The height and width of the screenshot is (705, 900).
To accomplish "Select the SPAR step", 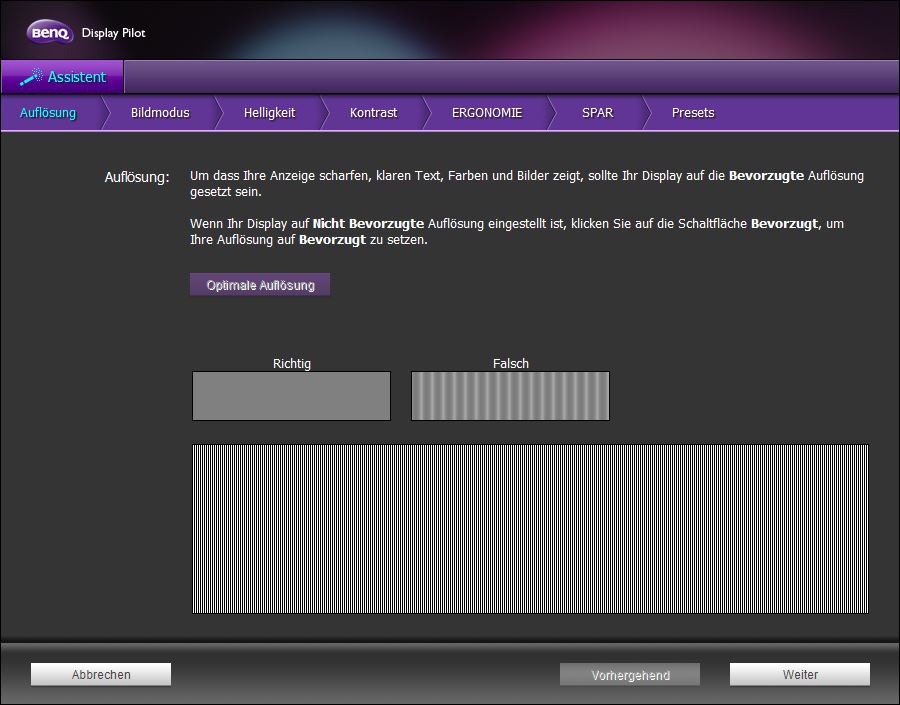I will pos(597,113).
